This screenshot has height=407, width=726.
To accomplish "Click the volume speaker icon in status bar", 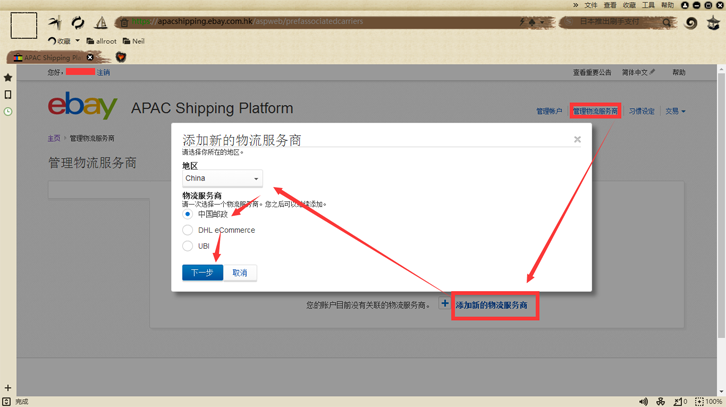I will click(x=644, y=401).
